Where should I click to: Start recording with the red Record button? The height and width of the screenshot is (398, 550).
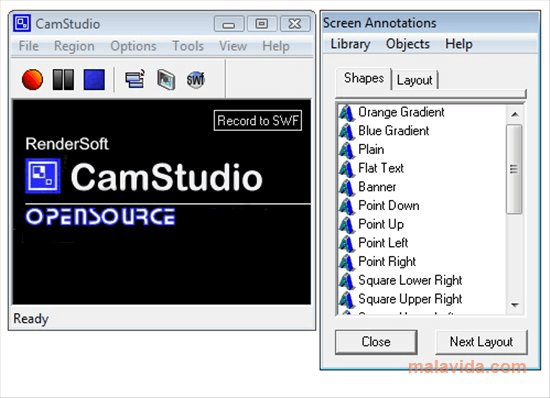tap(32, 80)
